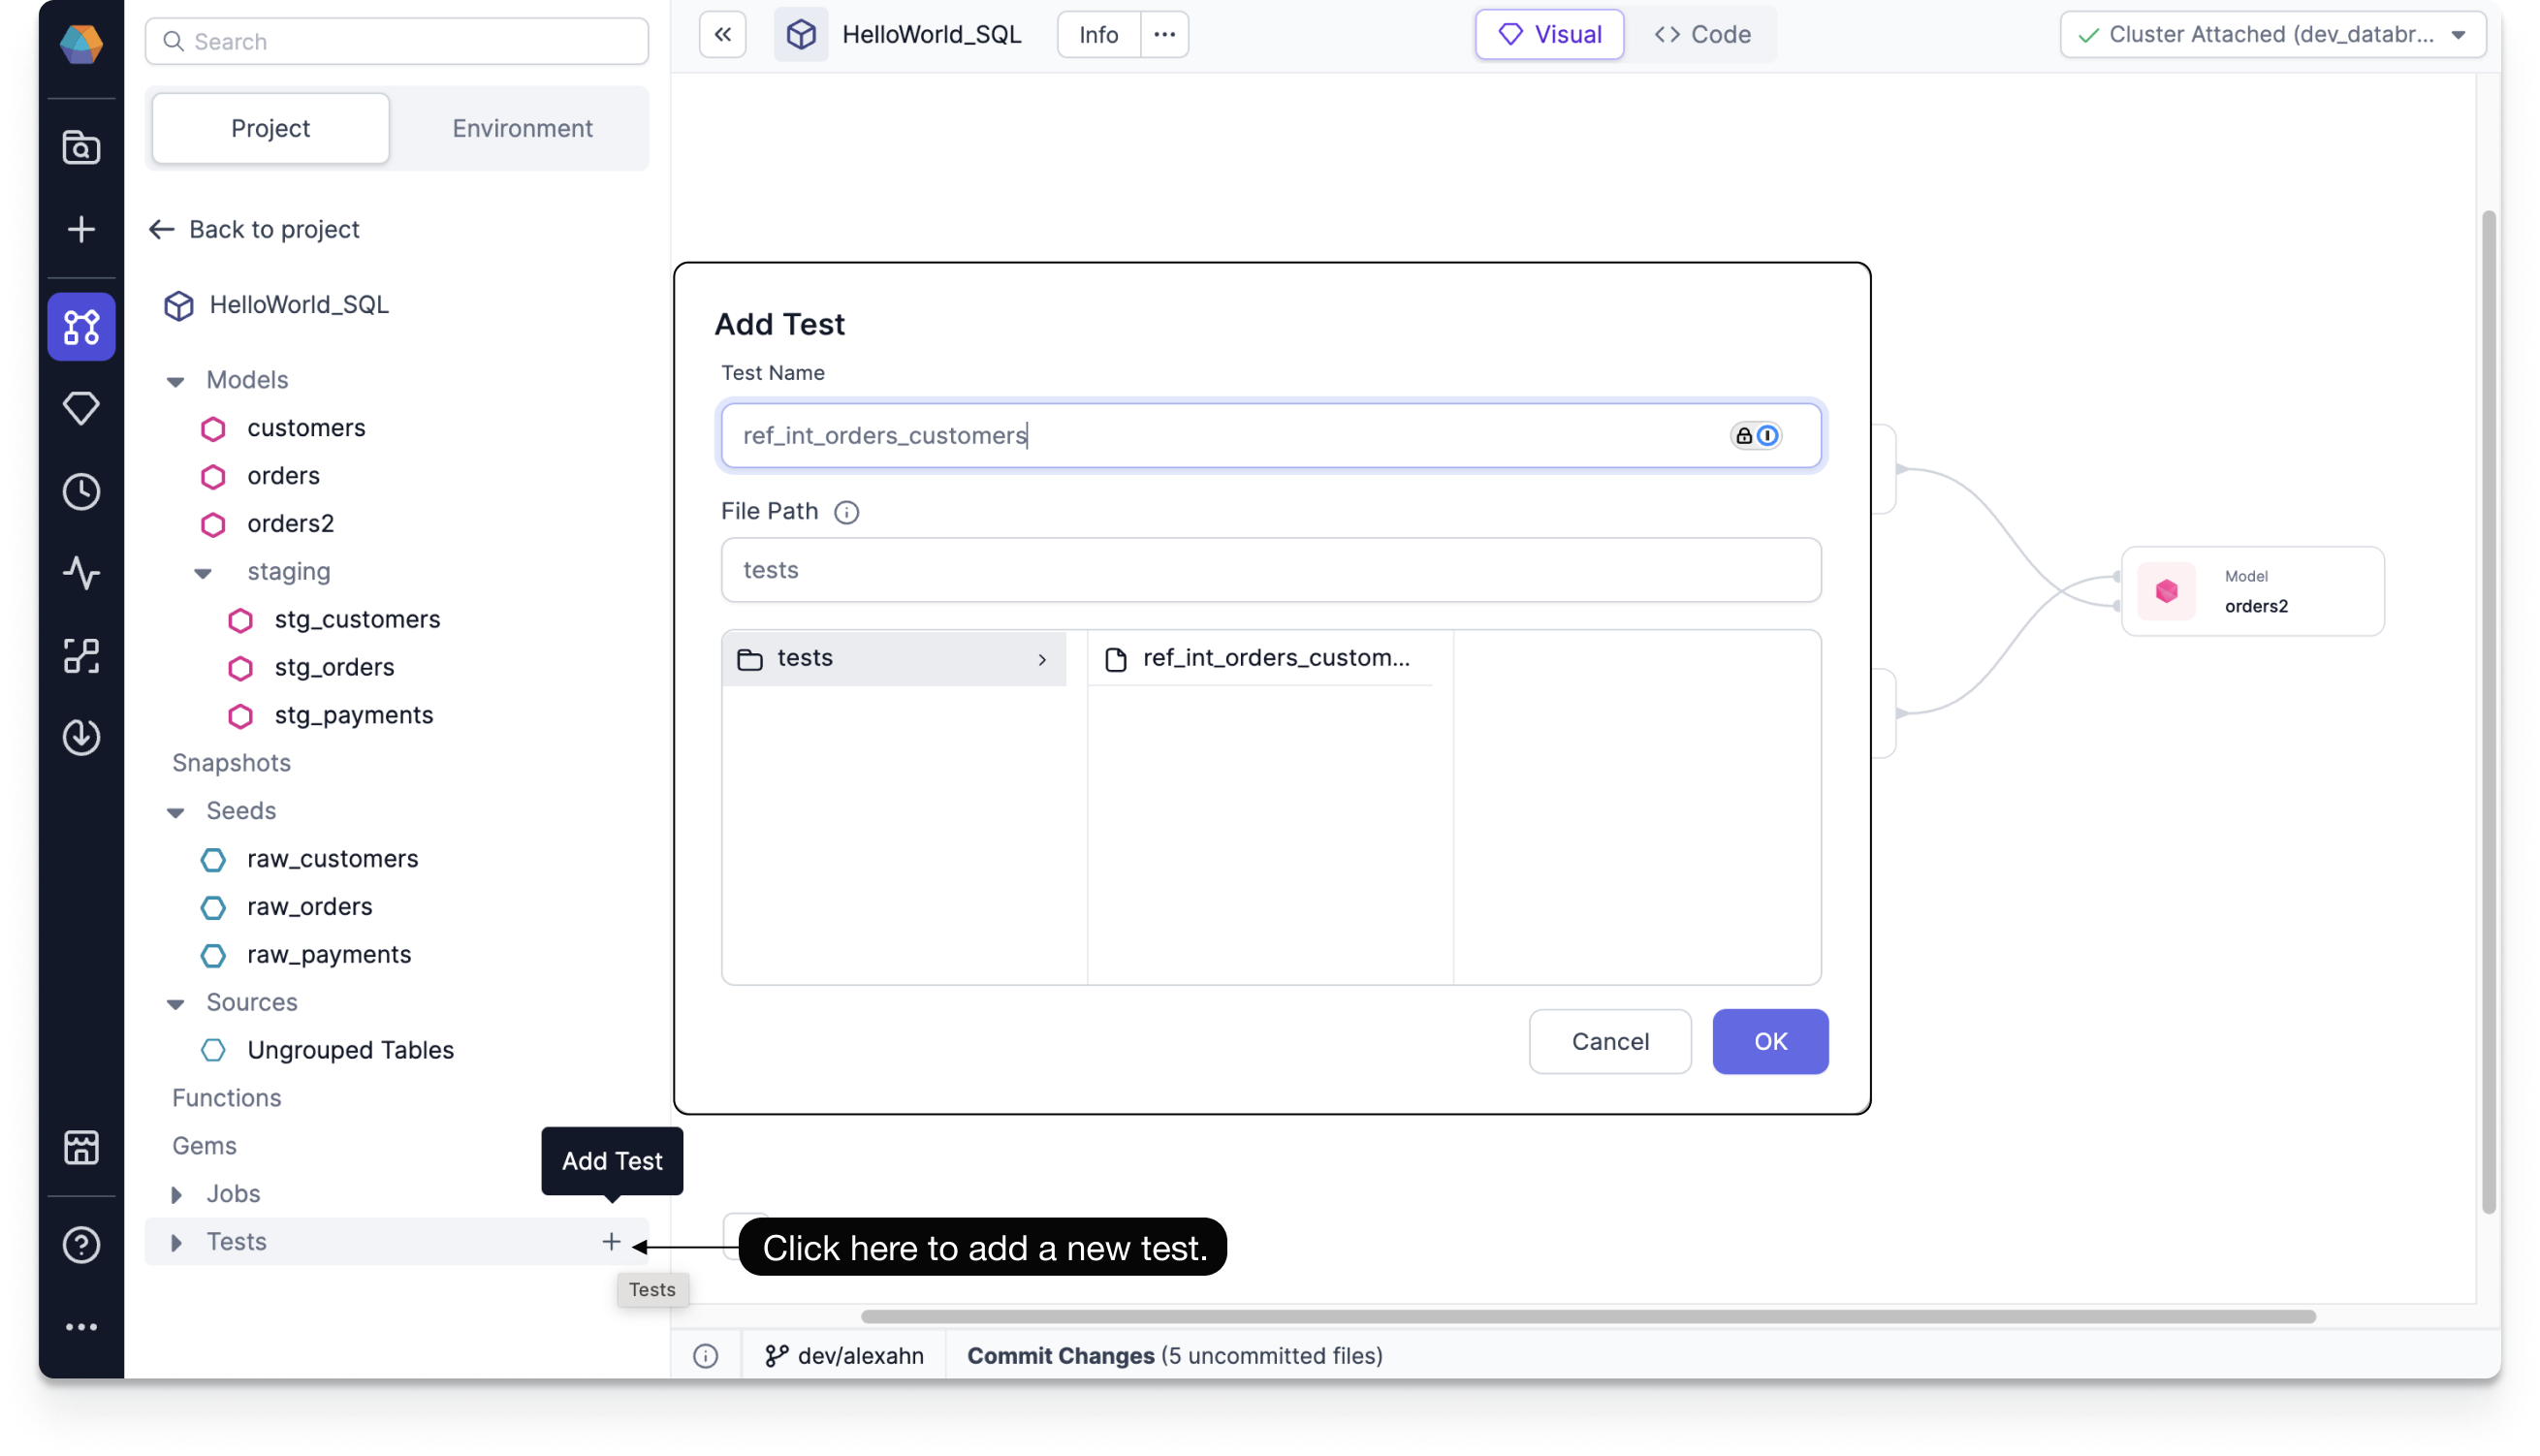The height and width of the screenshot is (1456, 2540).
Task: Open the lineage scan sidebar icon
Action: coord(81,656)
